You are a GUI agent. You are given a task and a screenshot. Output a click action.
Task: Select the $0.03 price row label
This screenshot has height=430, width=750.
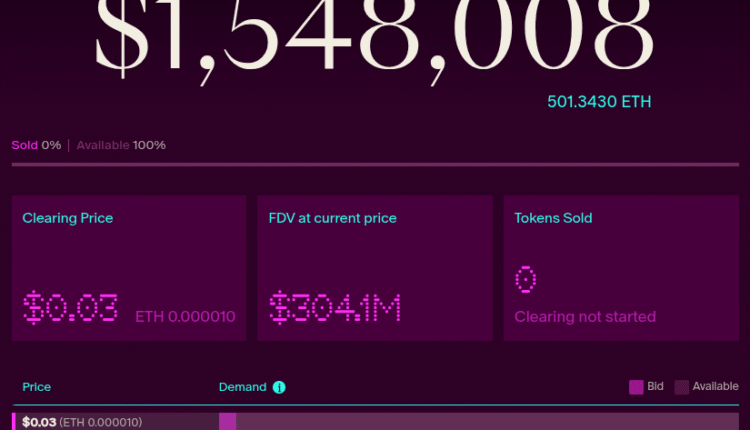coord(40,422)
